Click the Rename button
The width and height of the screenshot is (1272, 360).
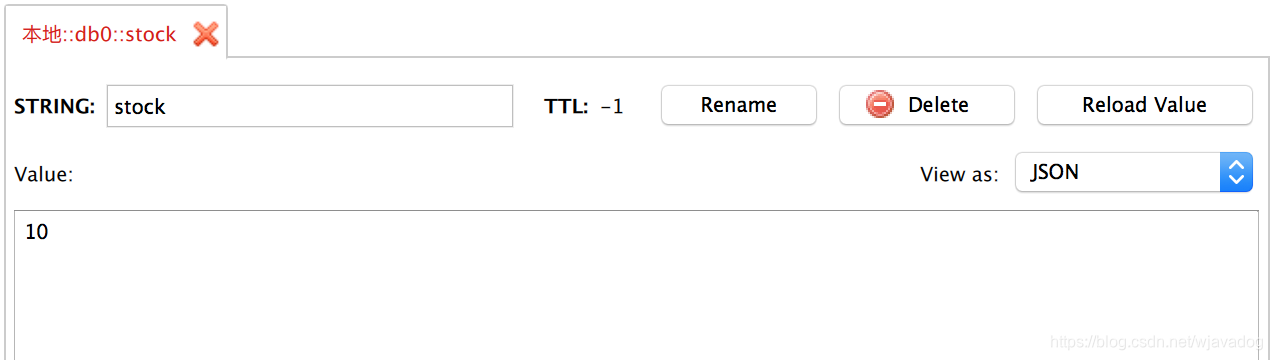click(739, 105)
